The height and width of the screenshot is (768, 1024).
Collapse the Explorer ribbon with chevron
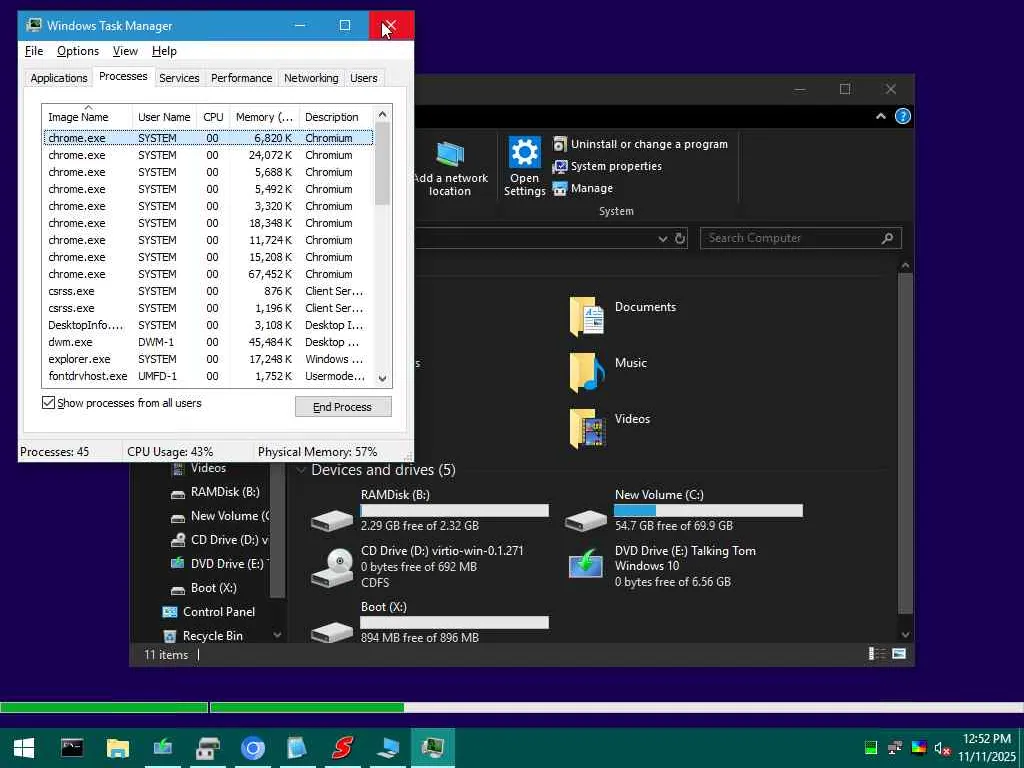[x=880, y=116]
